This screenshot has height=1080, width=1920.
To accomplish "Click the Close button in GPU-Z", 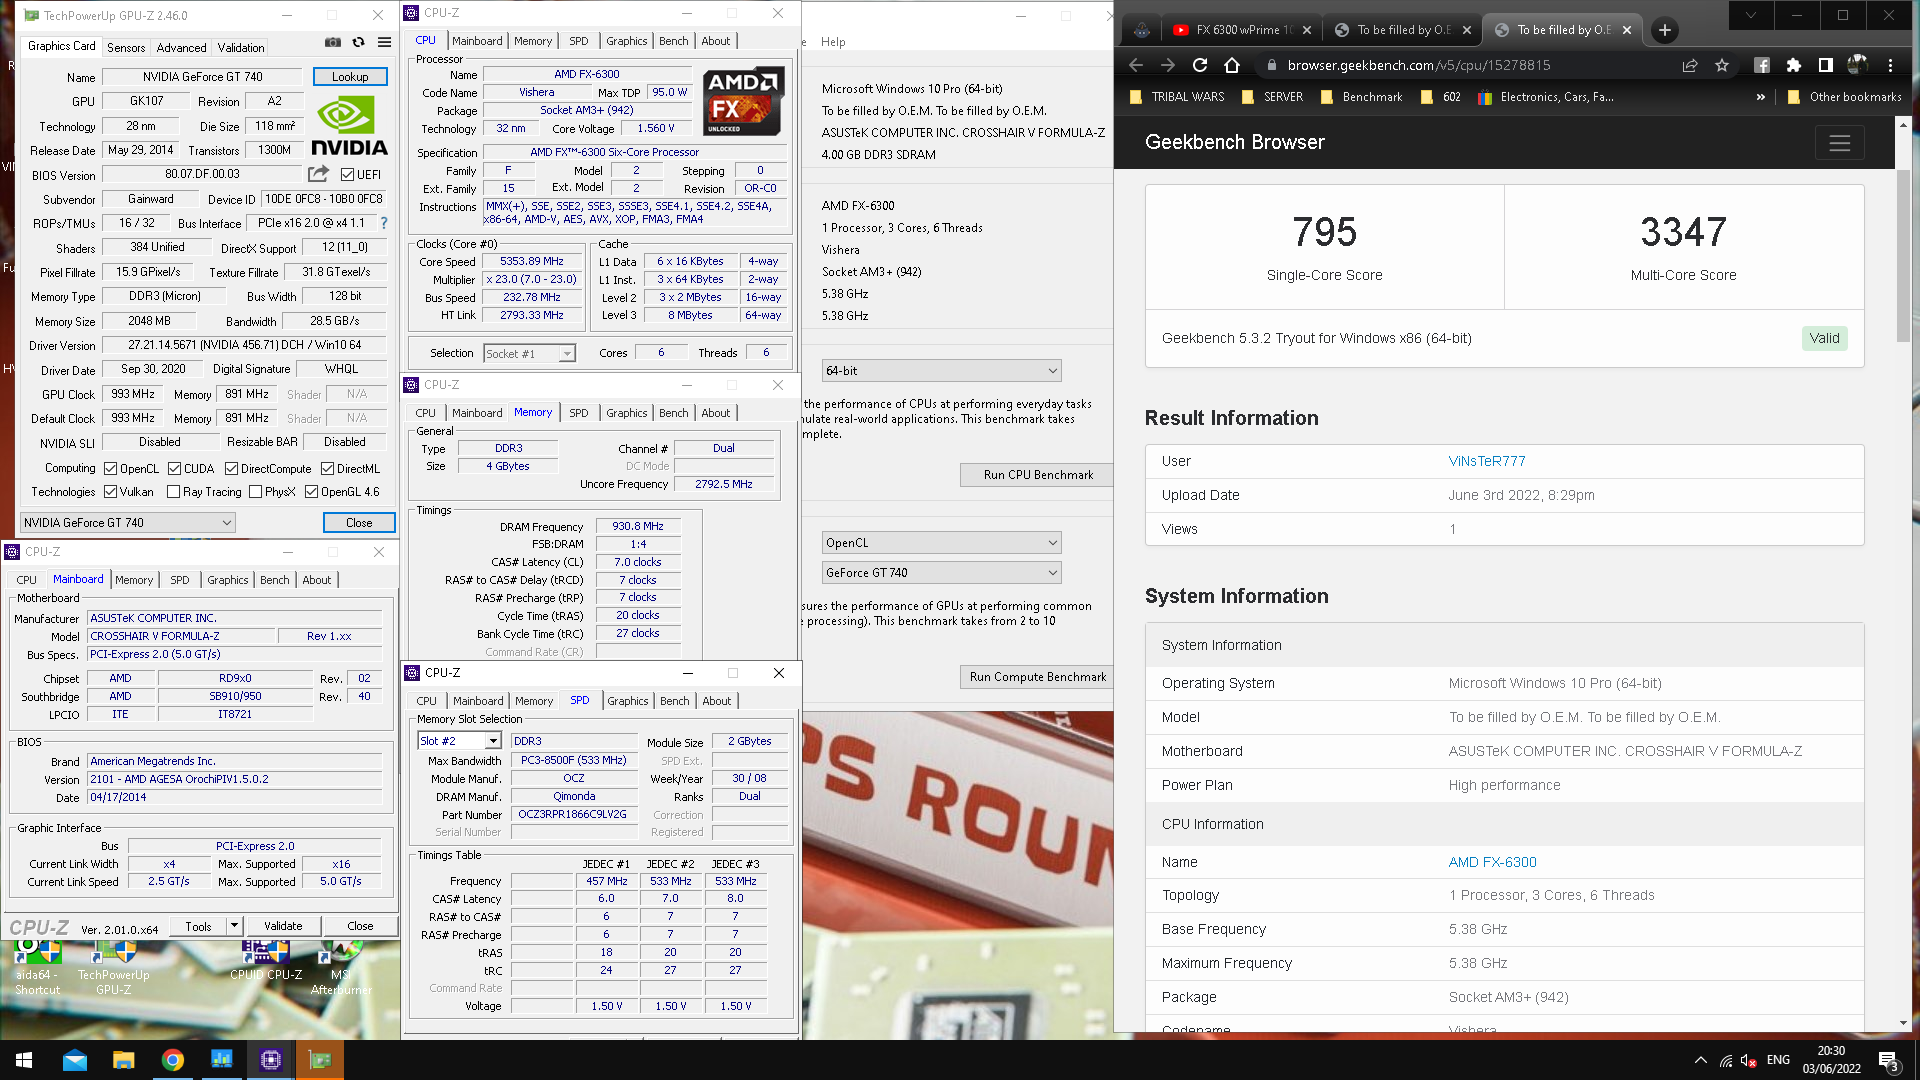I will [359, 523].
